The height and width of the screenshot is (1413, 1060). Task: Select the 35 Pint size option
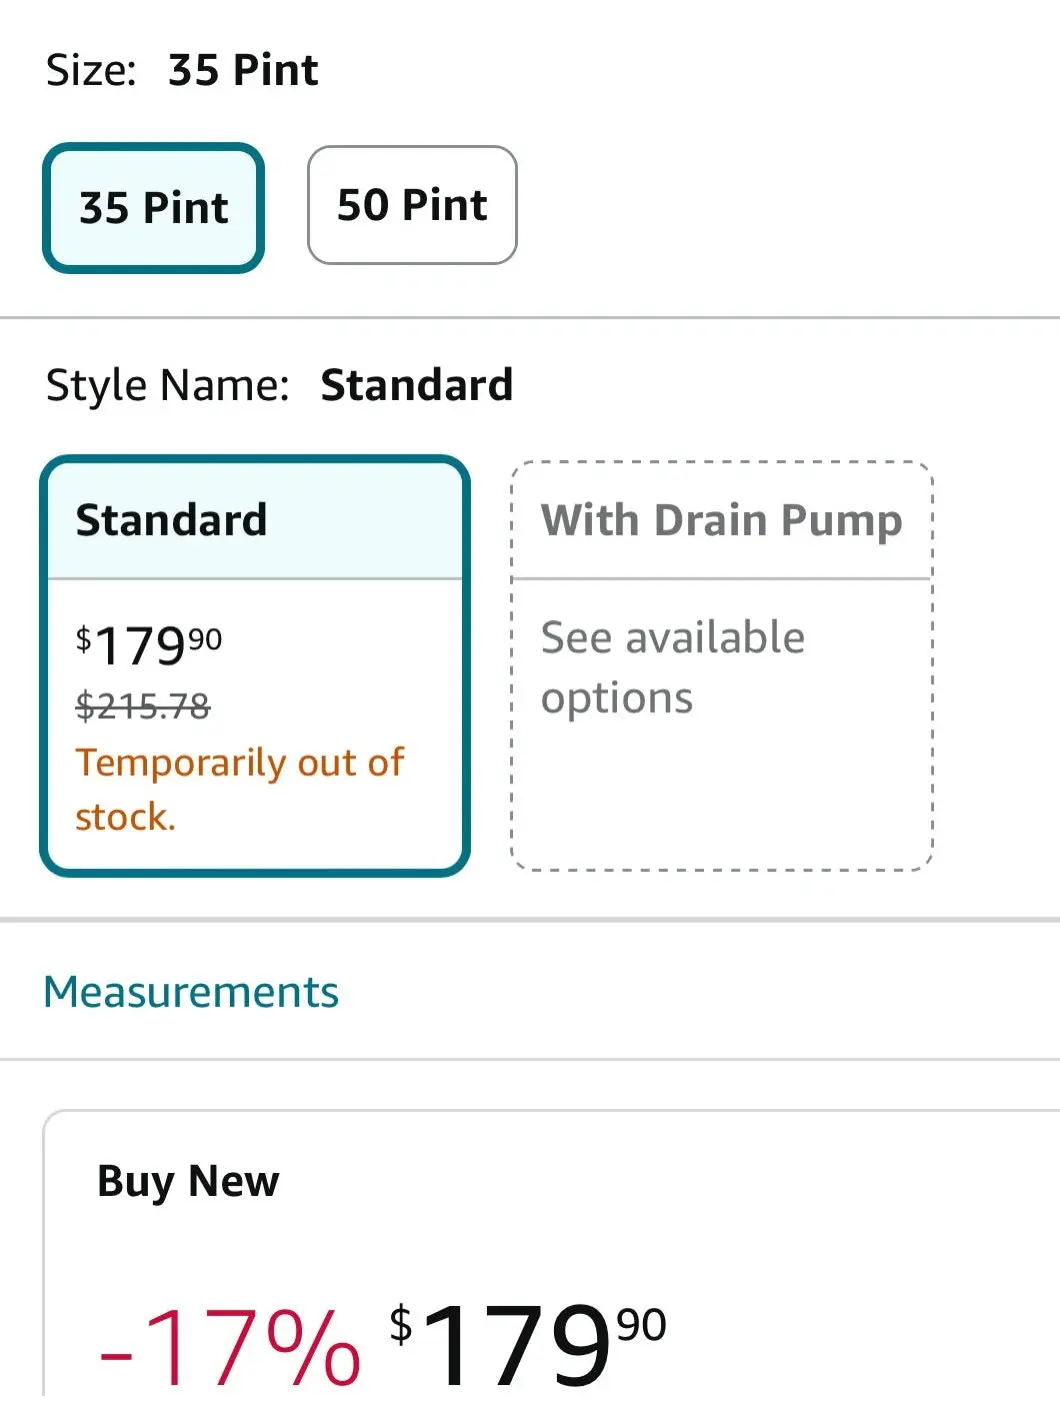[x=153, y=208]
